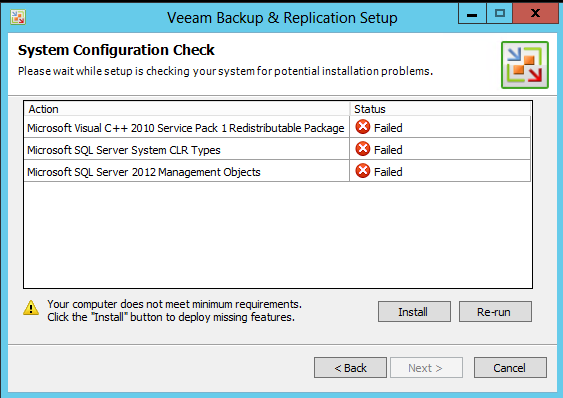
Task: Select Microsoft Visual C++ 2010 Redistributable row
Action: (x=277, y=128)
